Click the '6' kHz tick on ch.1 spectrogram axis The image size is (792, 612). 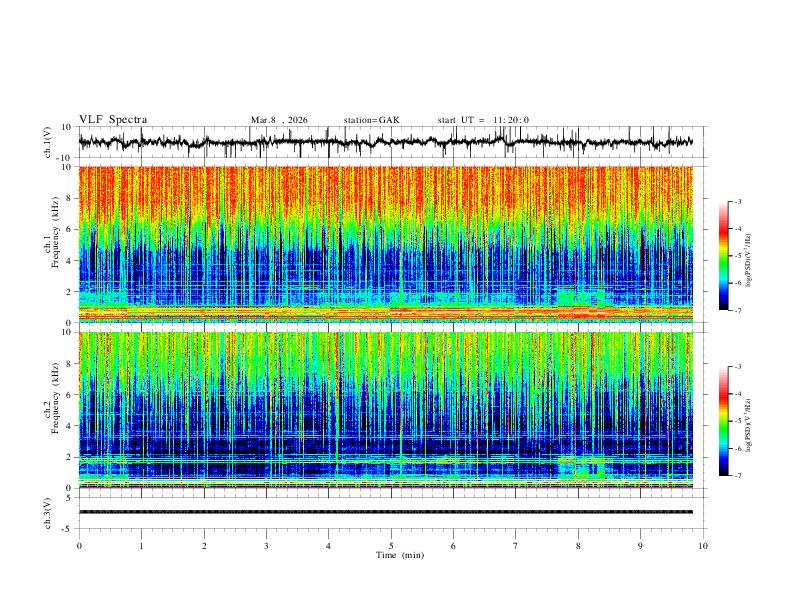(x=68, y=229)
